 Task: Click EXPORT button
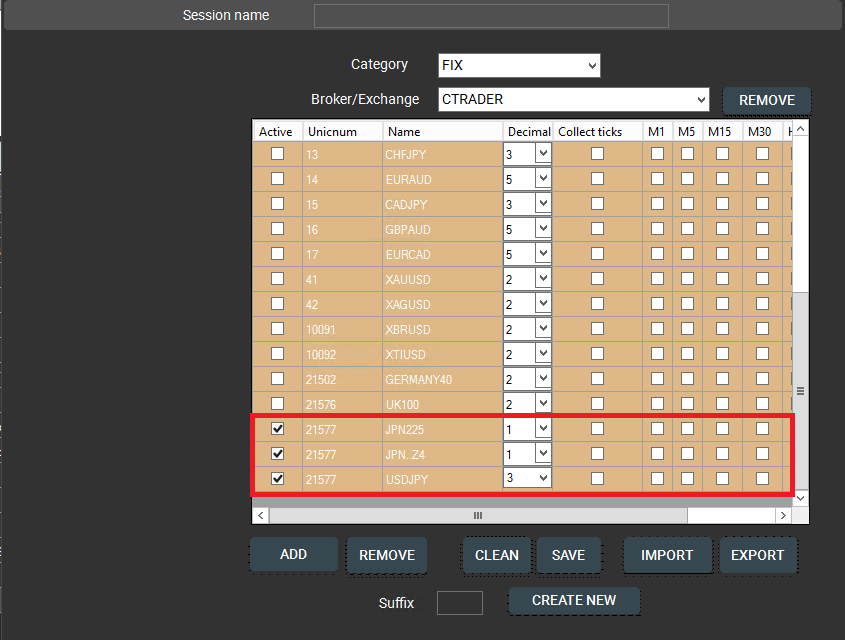coord(757,556)
